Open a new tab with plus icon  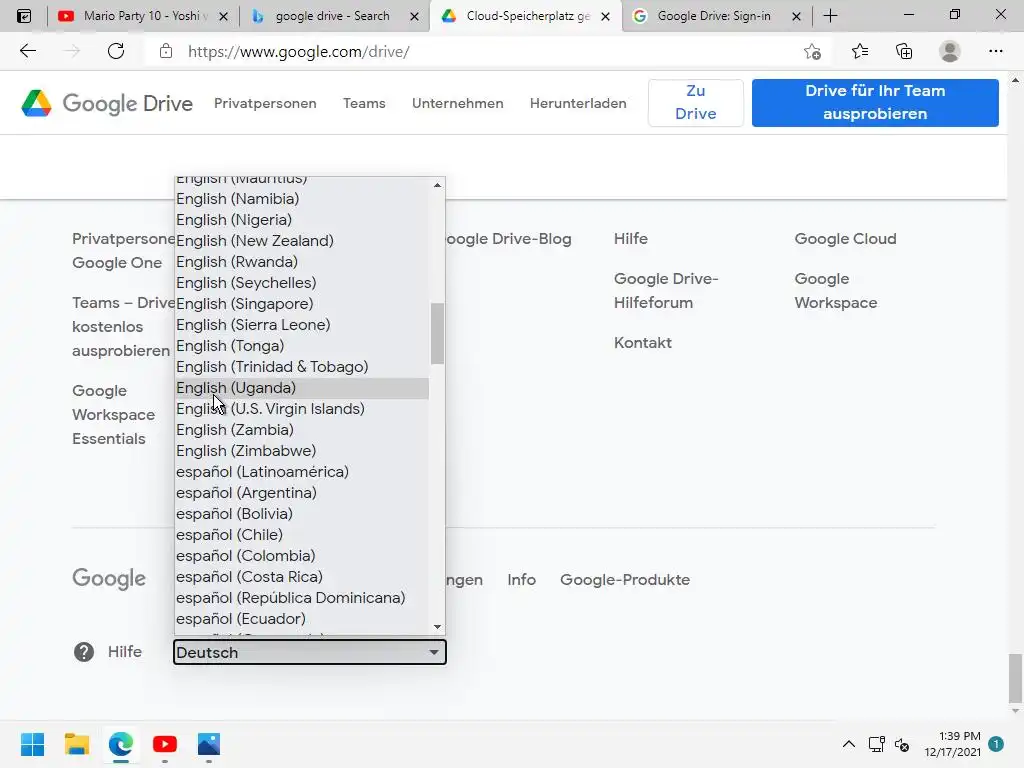tap(830, 16)
